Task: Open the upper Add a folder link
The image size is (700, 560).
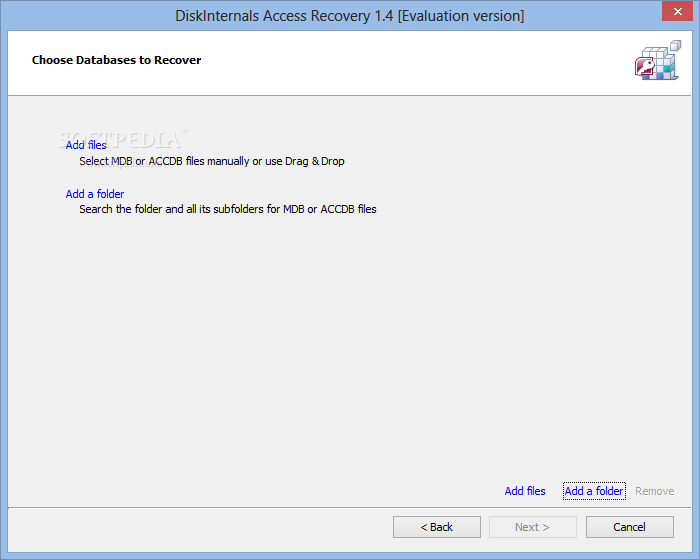Action: point(95,194)
